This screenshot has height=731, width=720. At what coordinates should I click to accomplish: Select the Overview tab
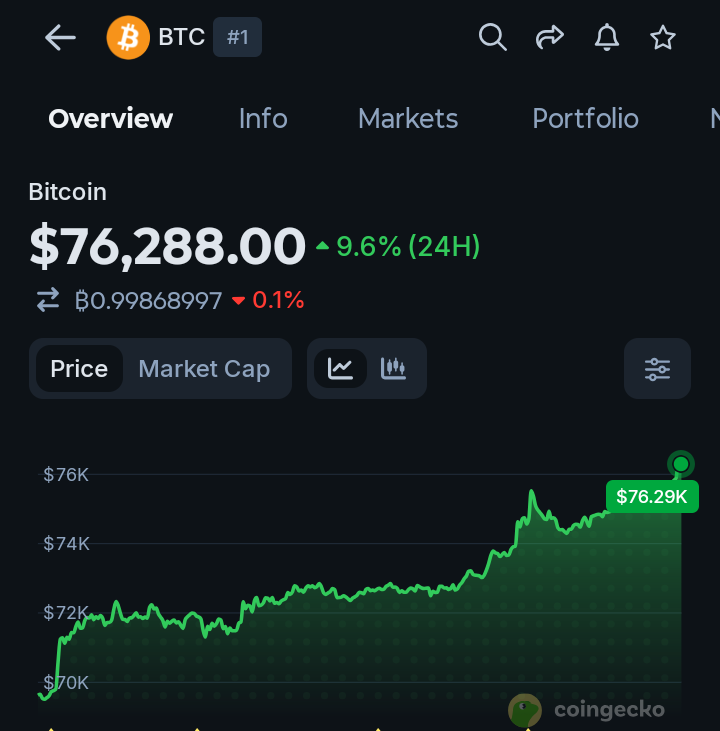click(x=111, y=118)
